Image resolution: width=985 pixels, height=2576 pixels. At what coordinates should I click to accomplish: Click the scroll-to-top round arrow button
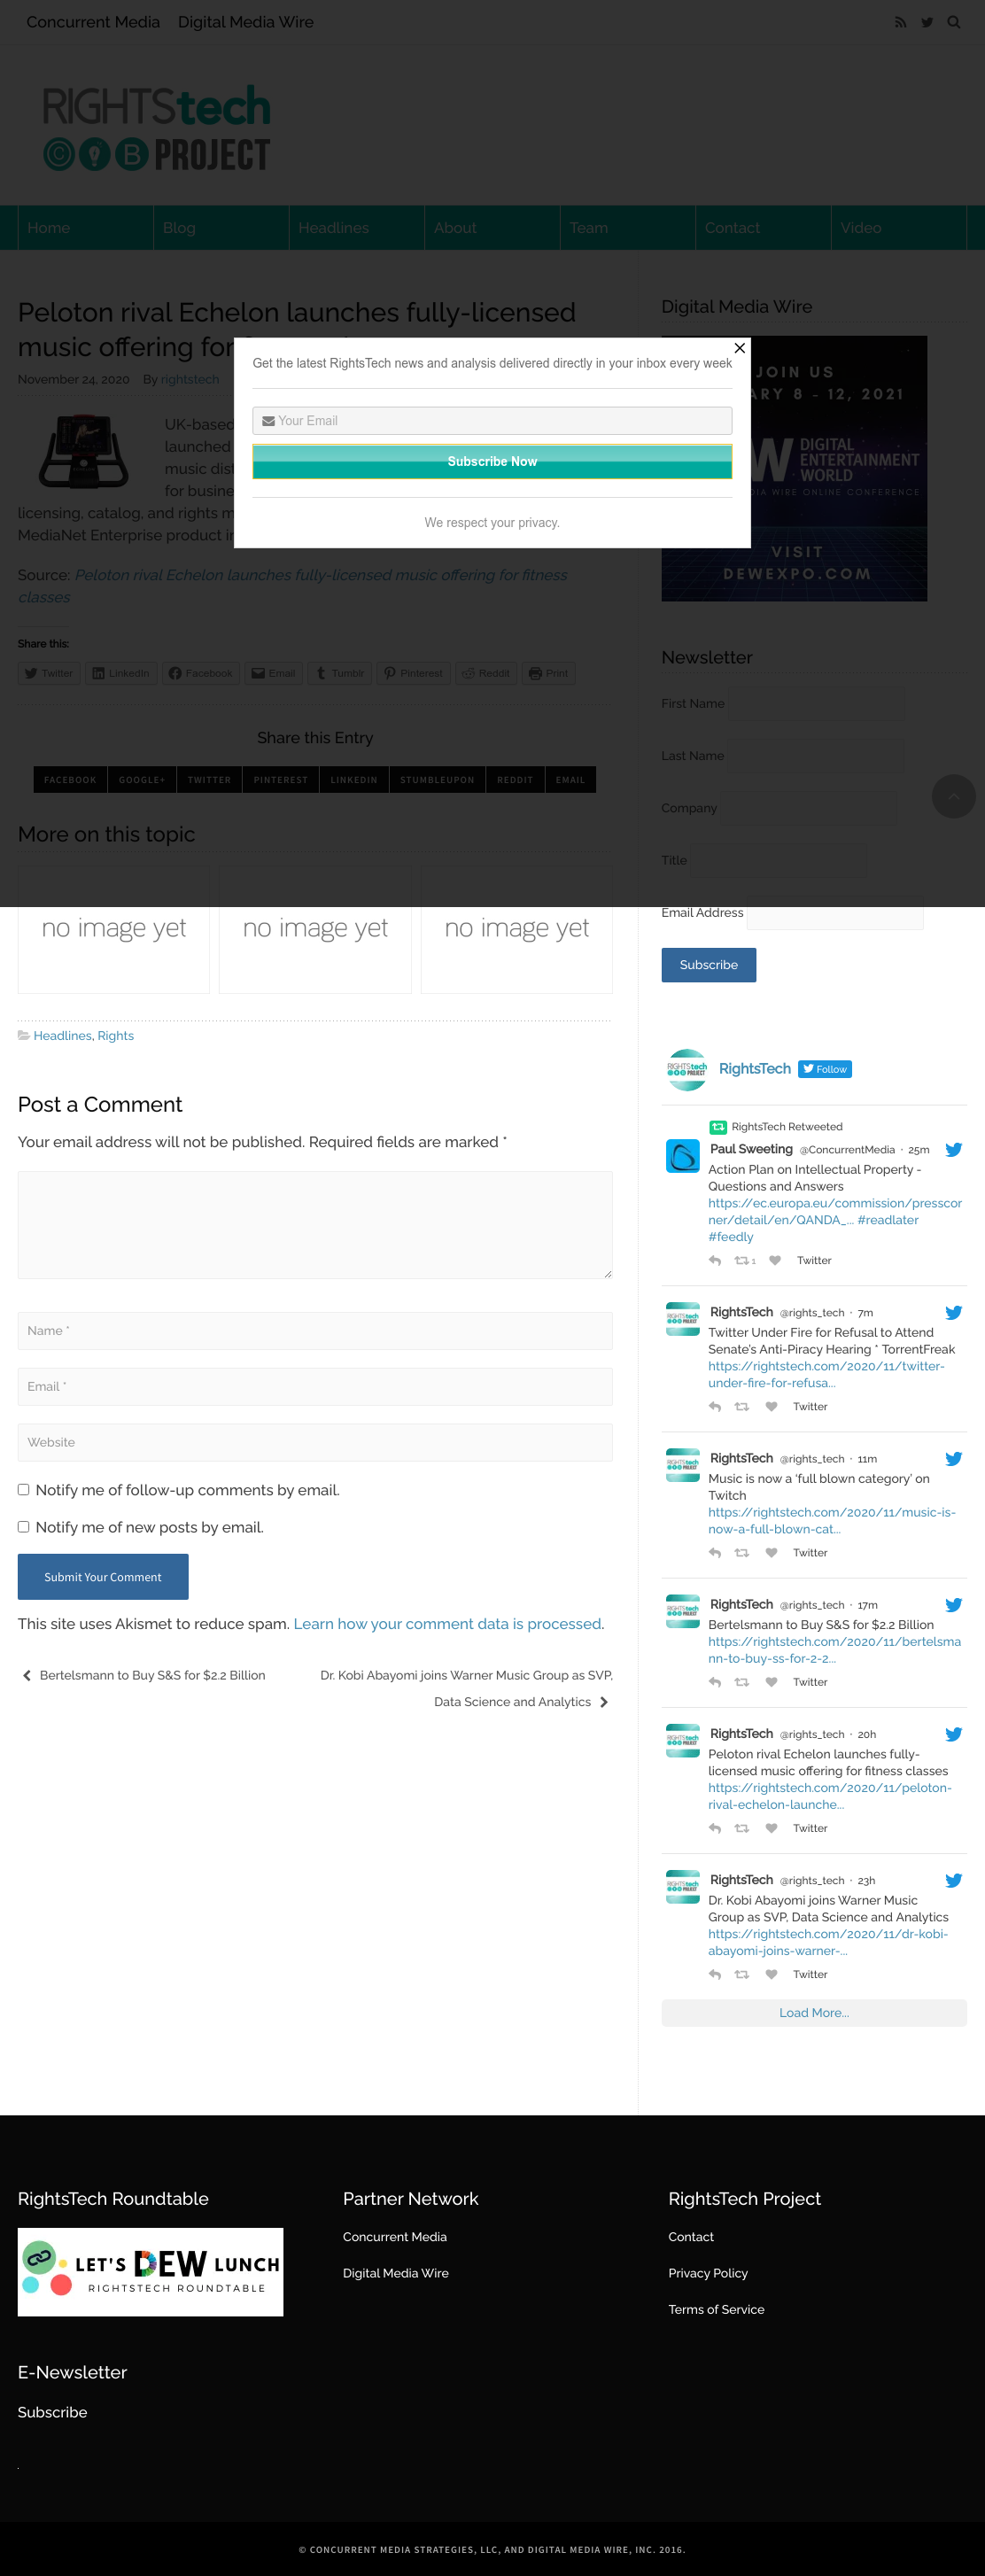point(953,796)
